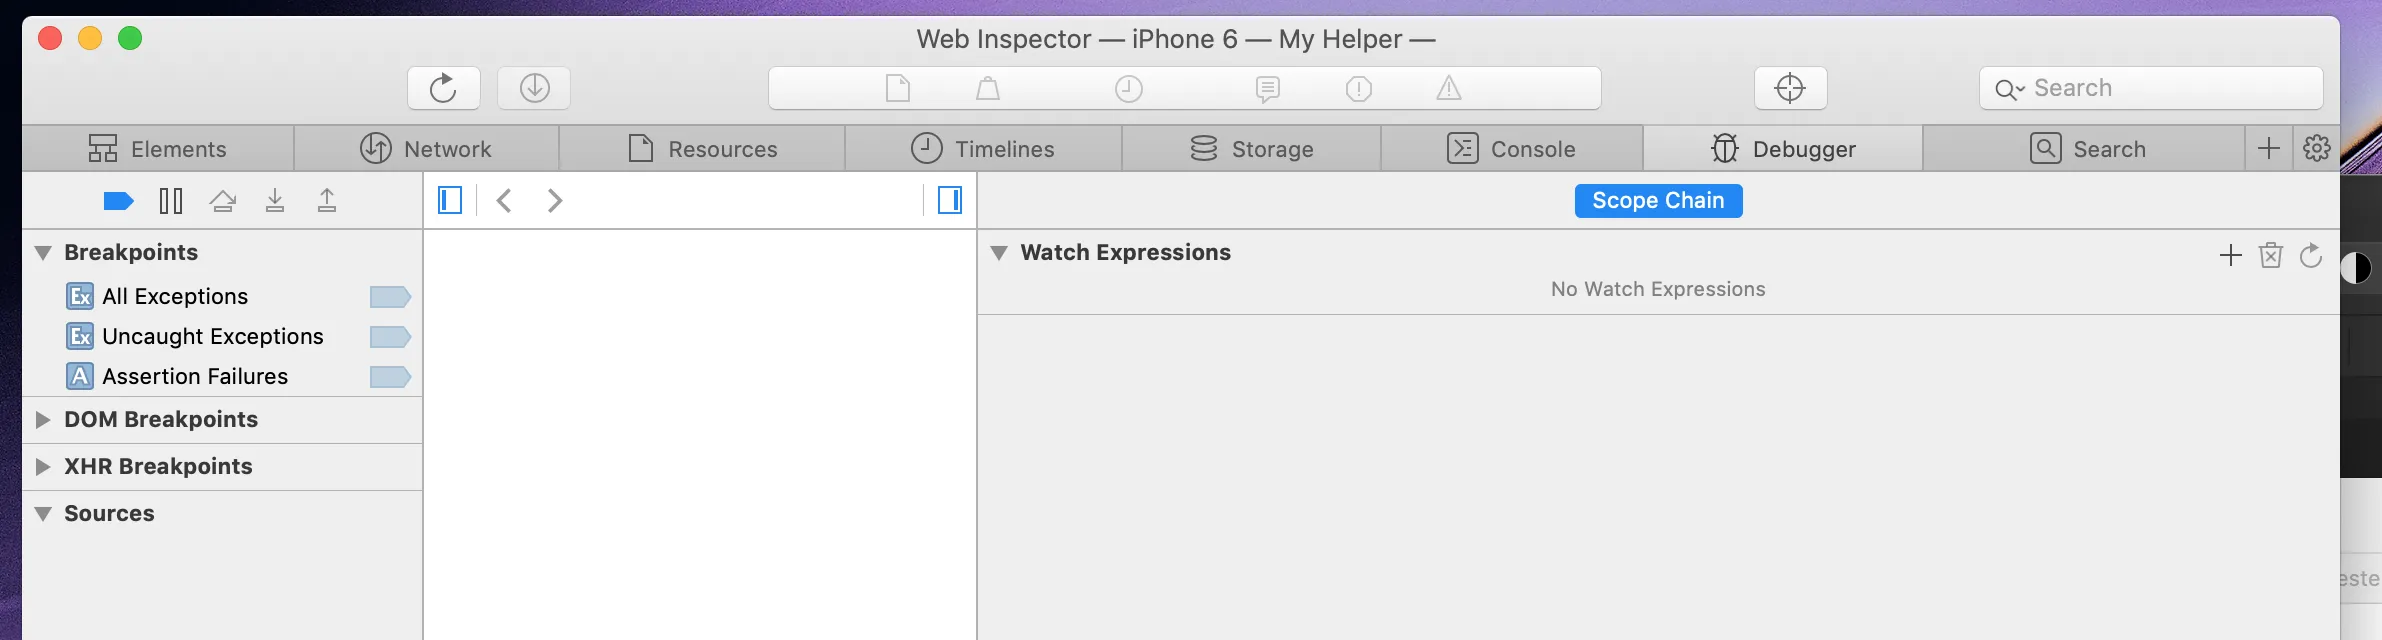Toggle the Assertion Failures breakpoint
The width and height of the screenshot is (2382, 640).
[390, 377]
